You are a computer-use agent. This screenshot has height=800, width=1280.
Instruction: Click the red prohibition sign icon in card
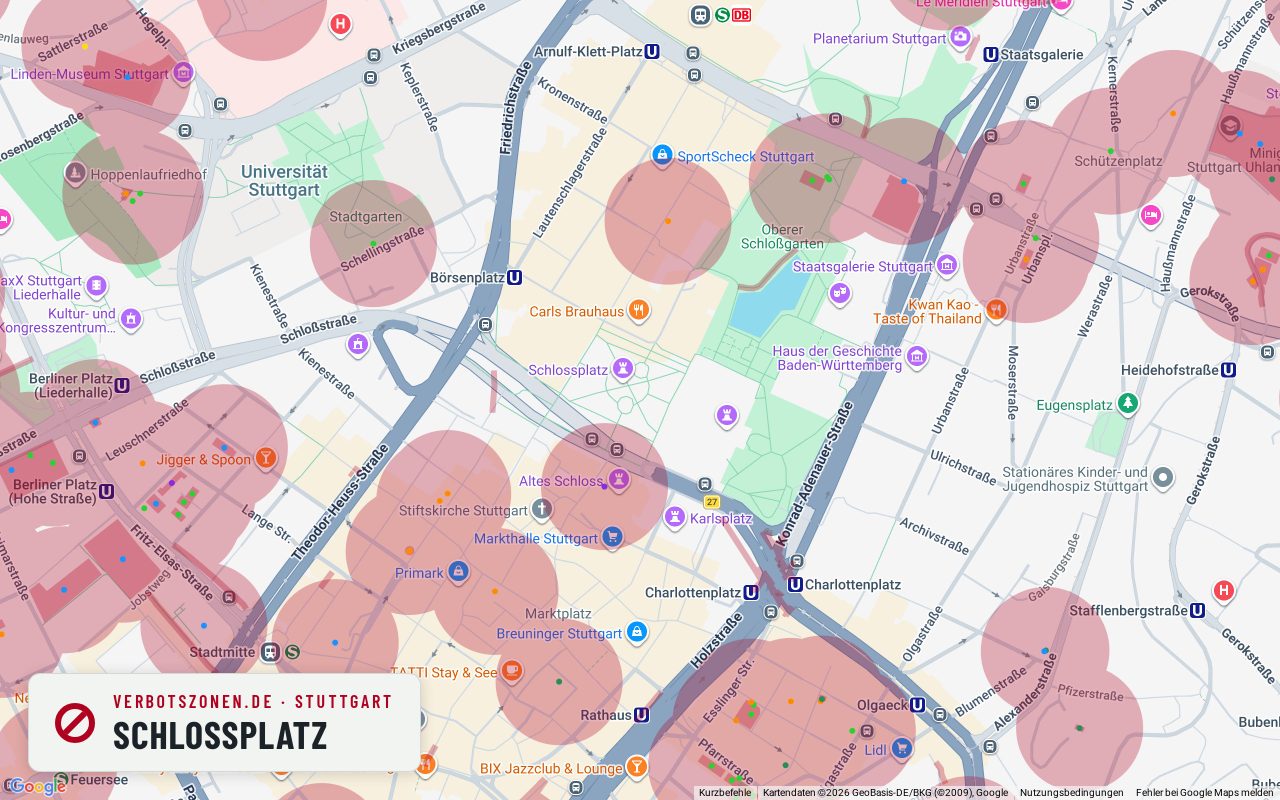[75, 722]
